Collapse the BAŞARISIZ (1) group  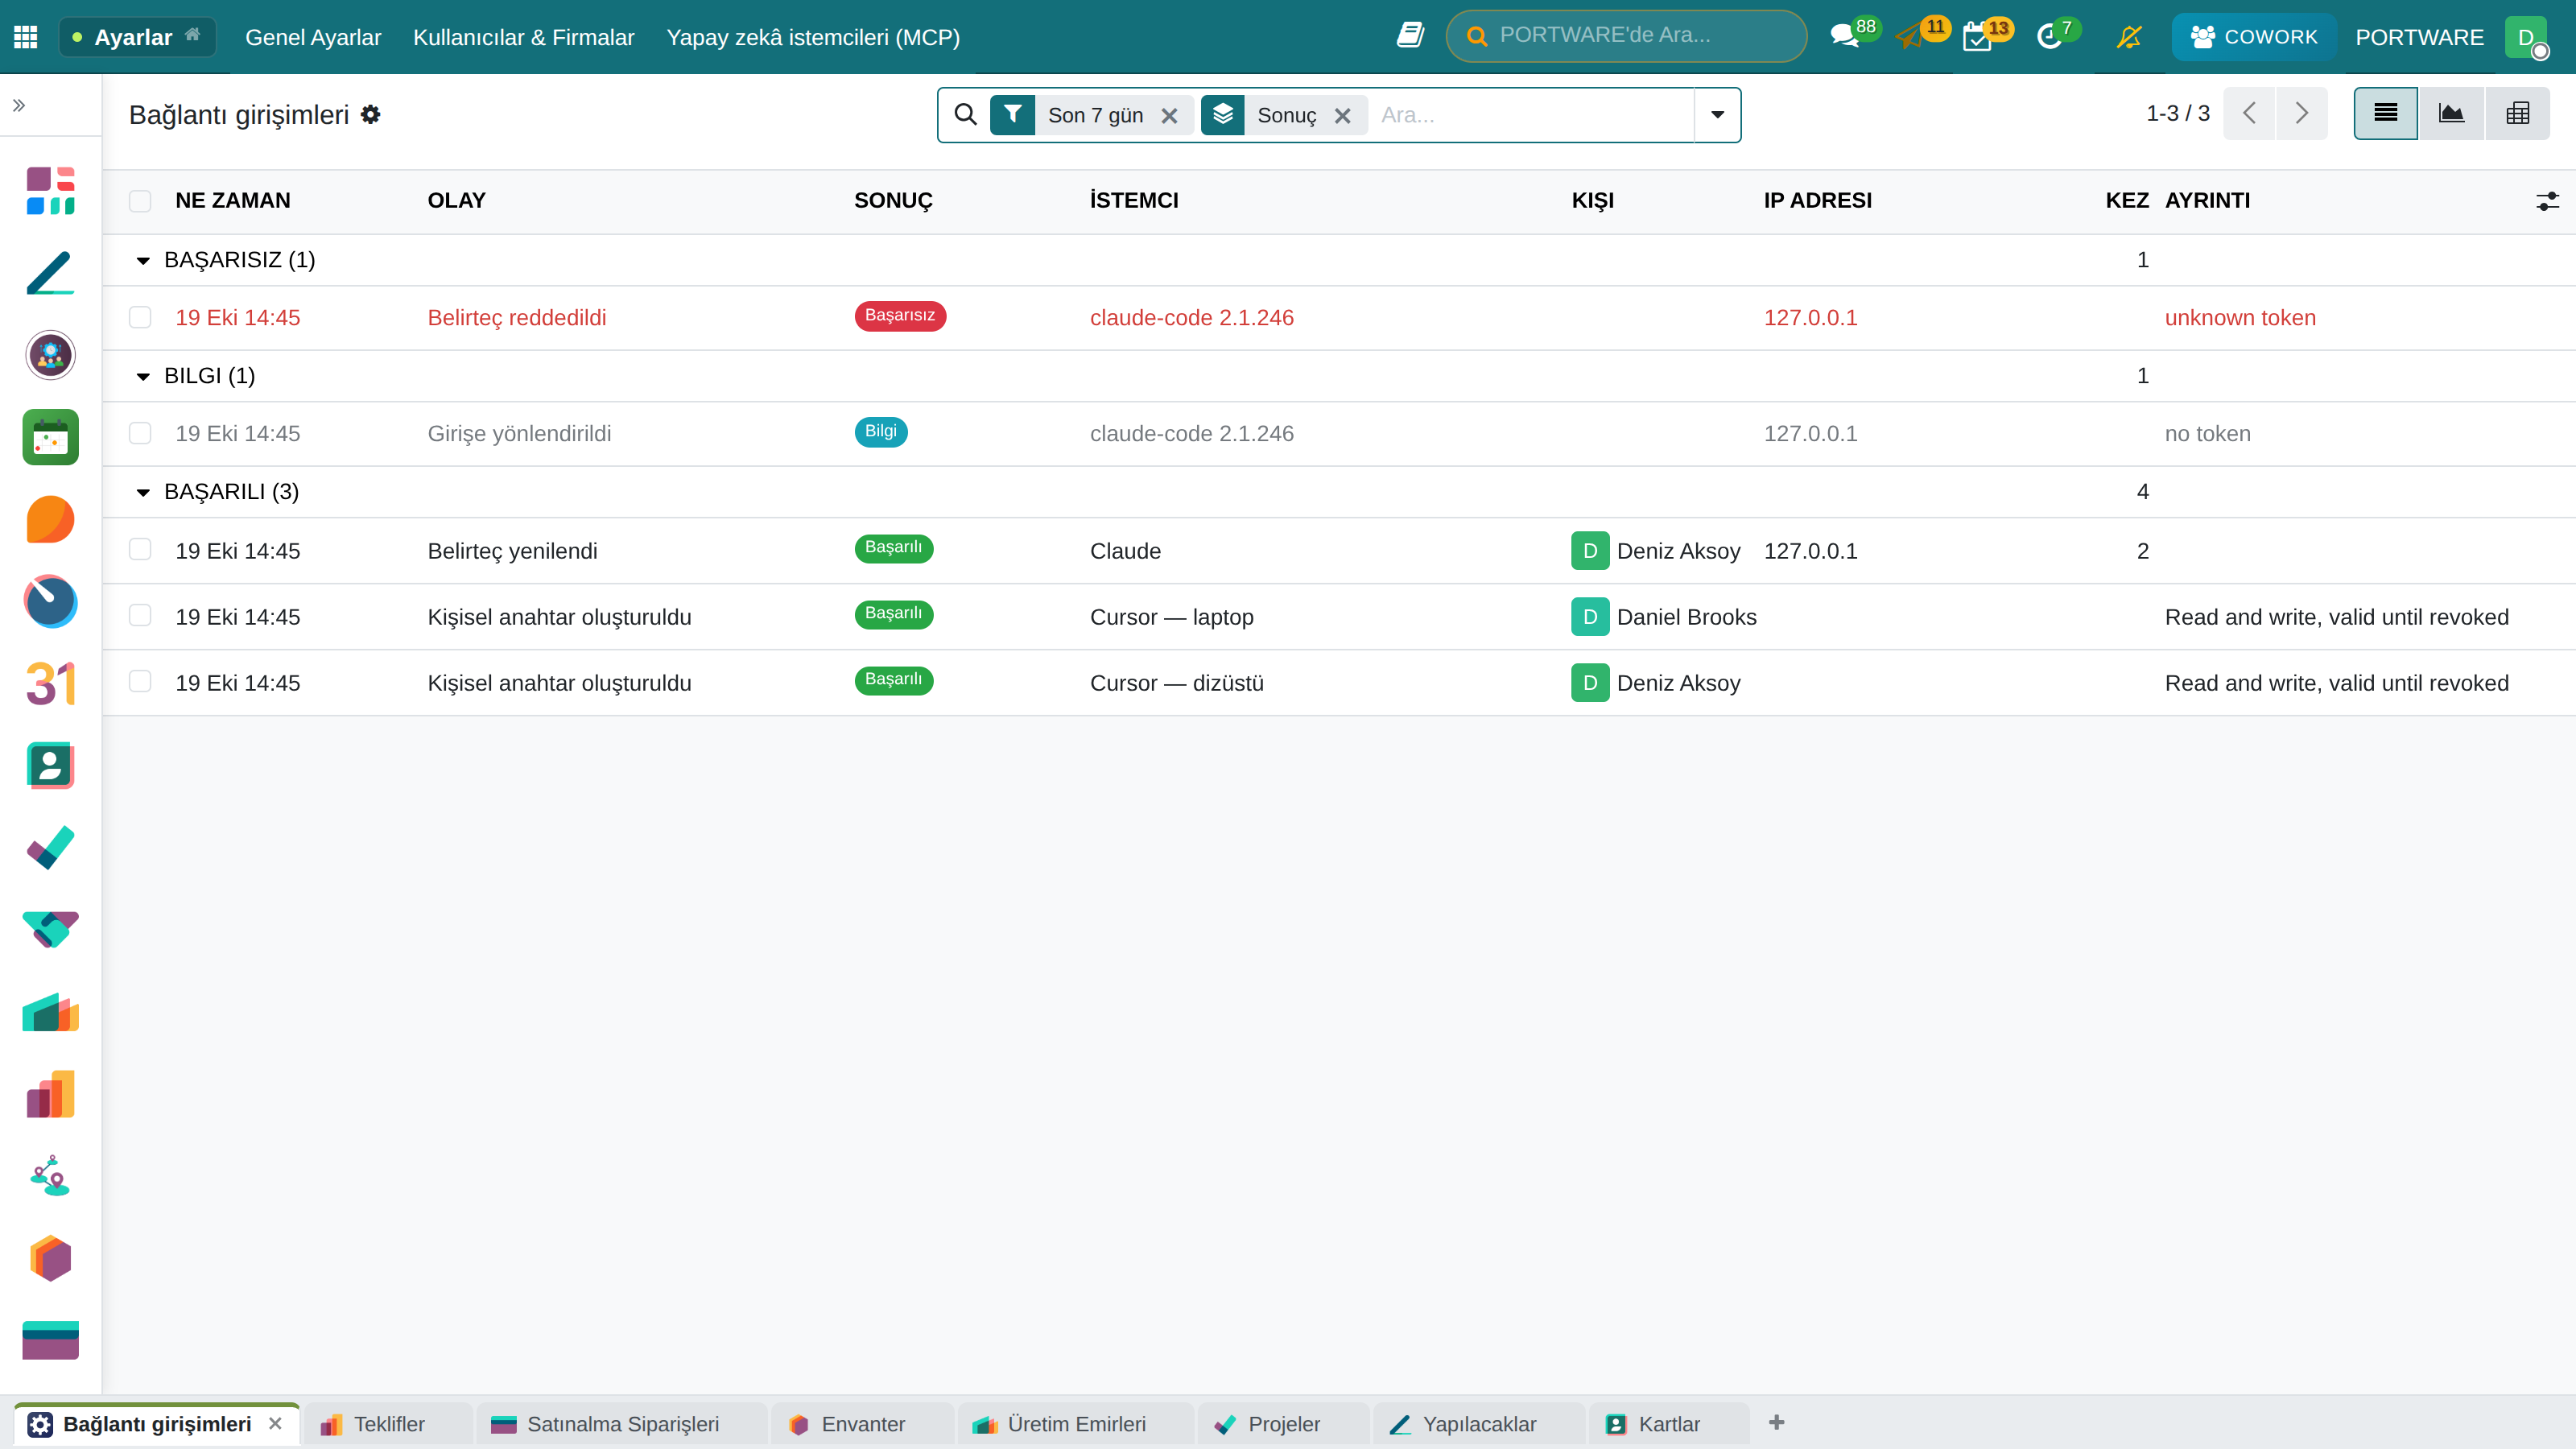point(143,261)
